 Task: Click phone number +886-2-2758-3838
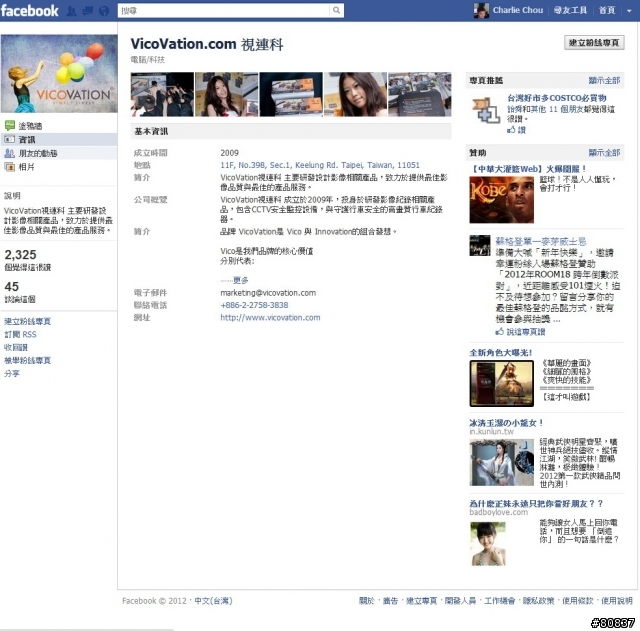point(254,305)
